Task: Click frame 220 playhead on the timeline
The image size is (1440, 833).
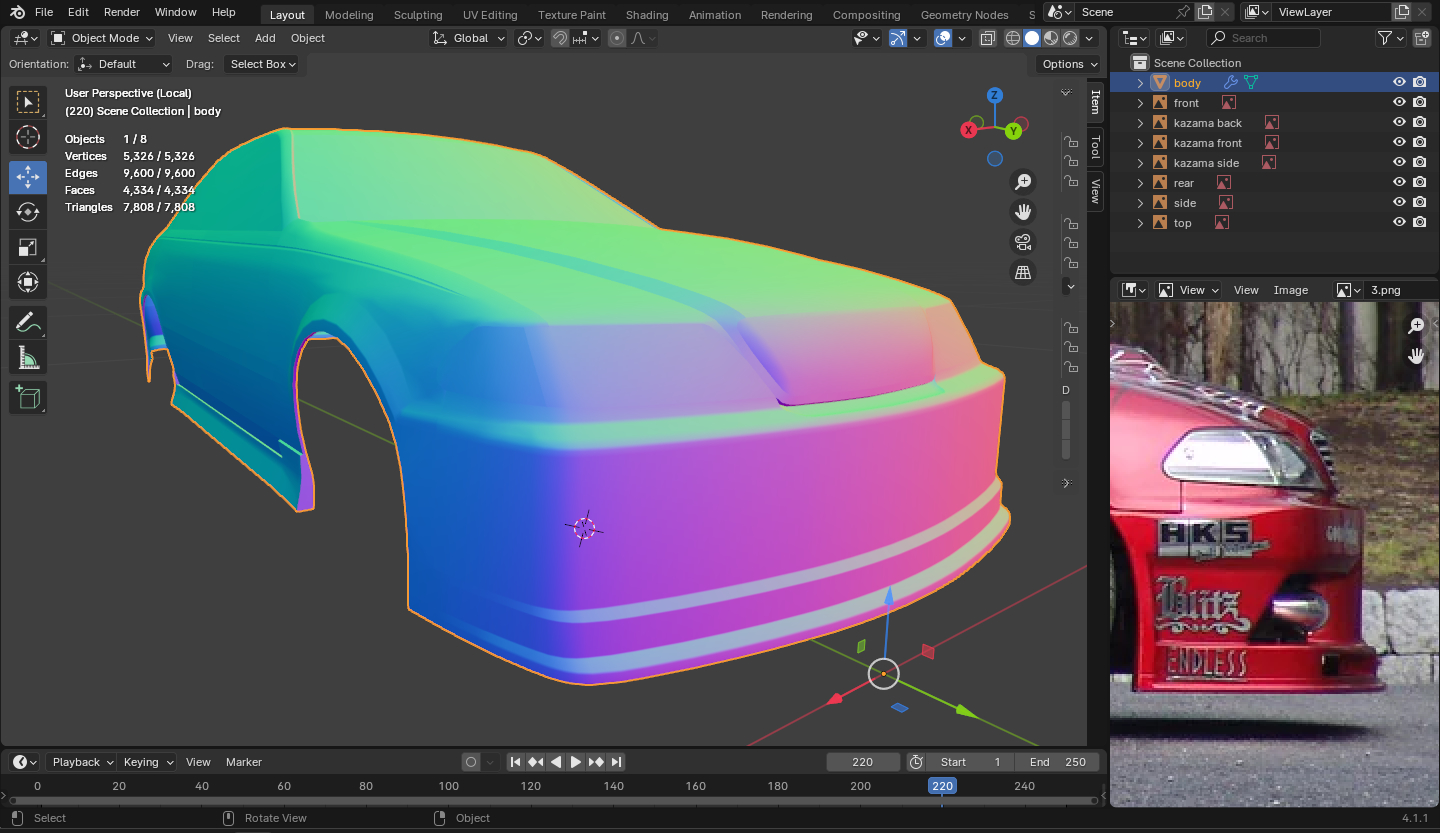Action: click(x=942, y=786)
